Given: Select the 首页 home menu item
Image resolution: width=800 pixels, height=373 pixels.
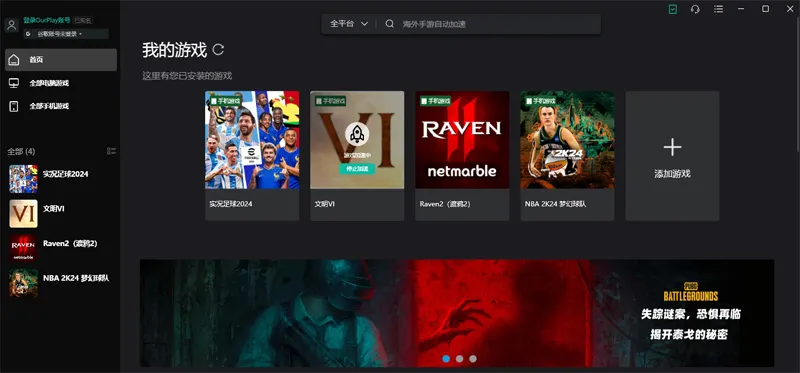Looking at the screenshot, I should point(61,60).
